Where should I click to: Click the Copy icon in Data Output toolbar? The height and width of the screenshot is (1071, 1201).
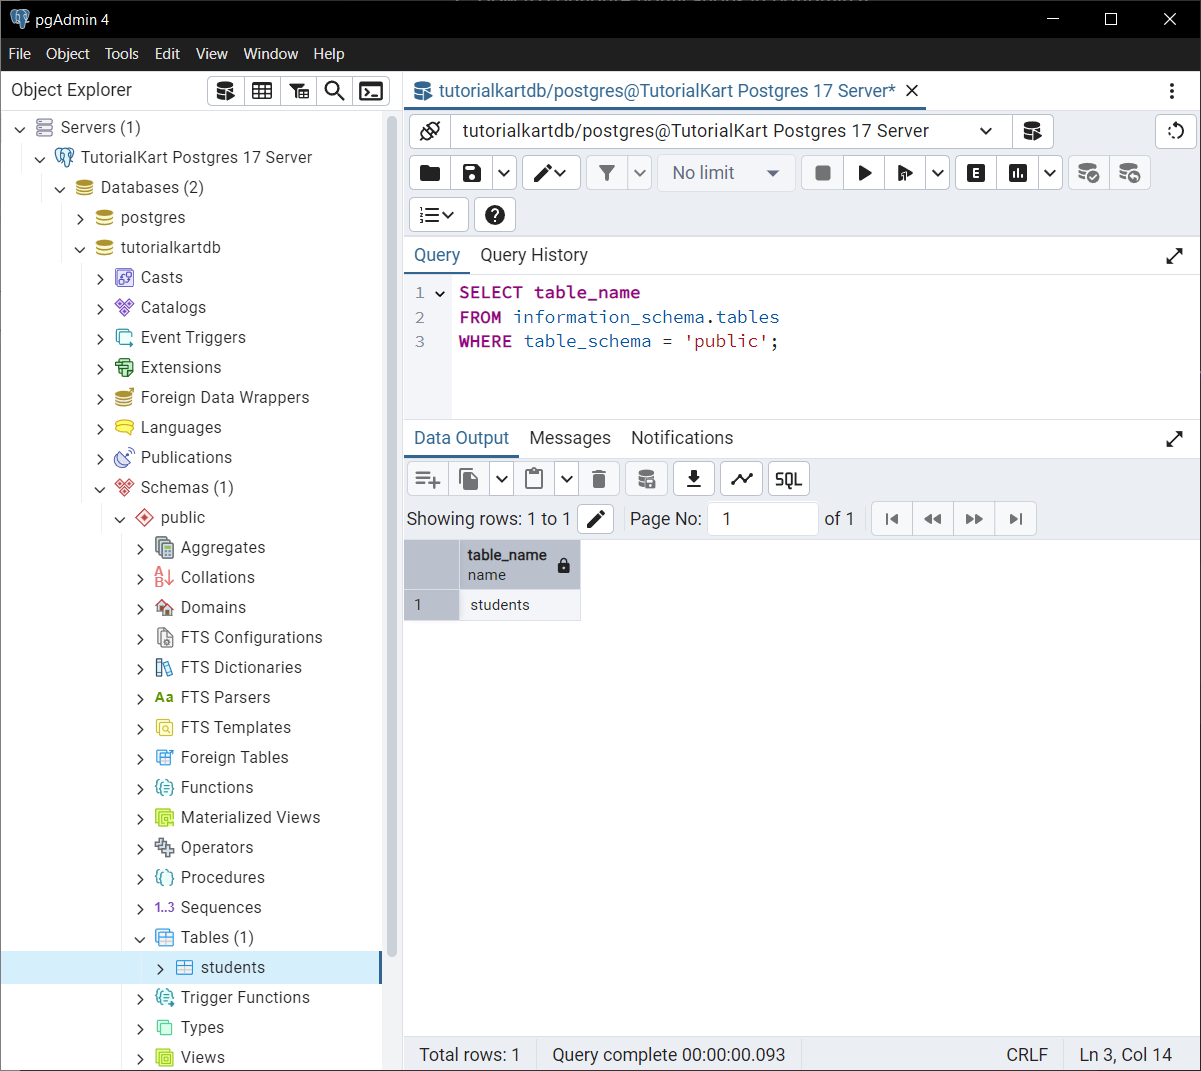tap(468, 479)
